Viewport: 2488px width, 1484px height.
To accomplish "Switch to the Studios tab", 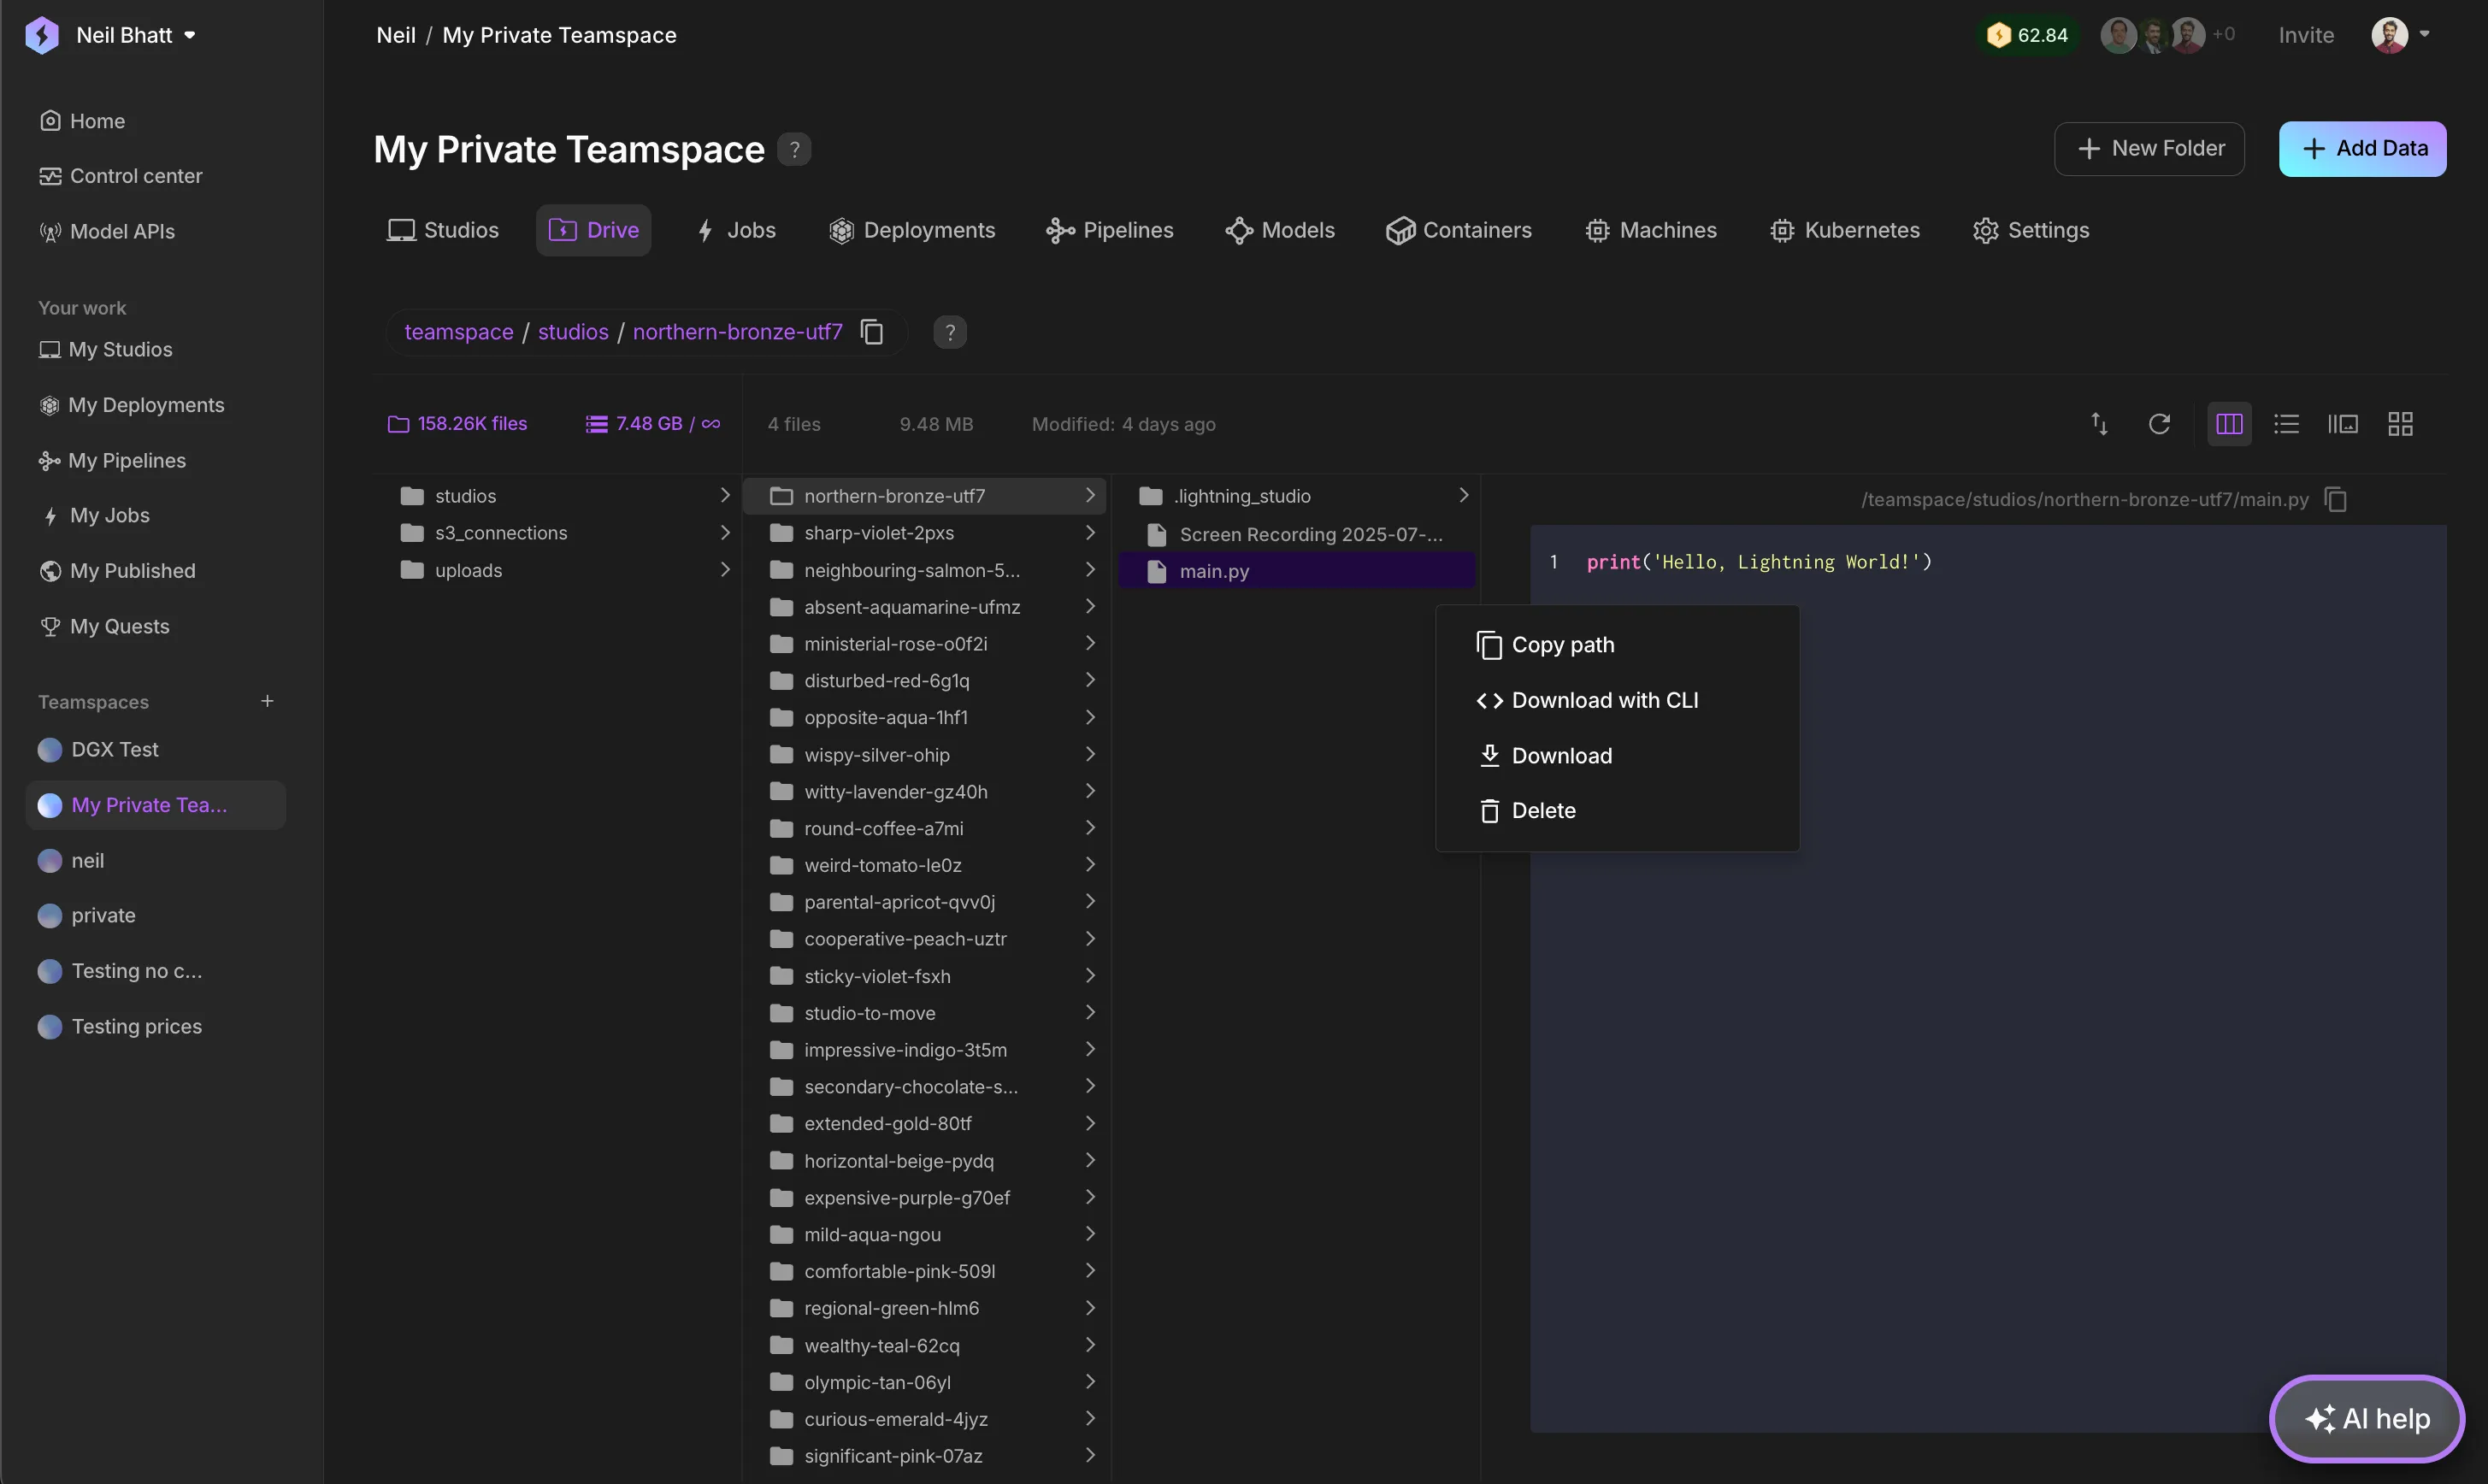I will tap(443, 231).
